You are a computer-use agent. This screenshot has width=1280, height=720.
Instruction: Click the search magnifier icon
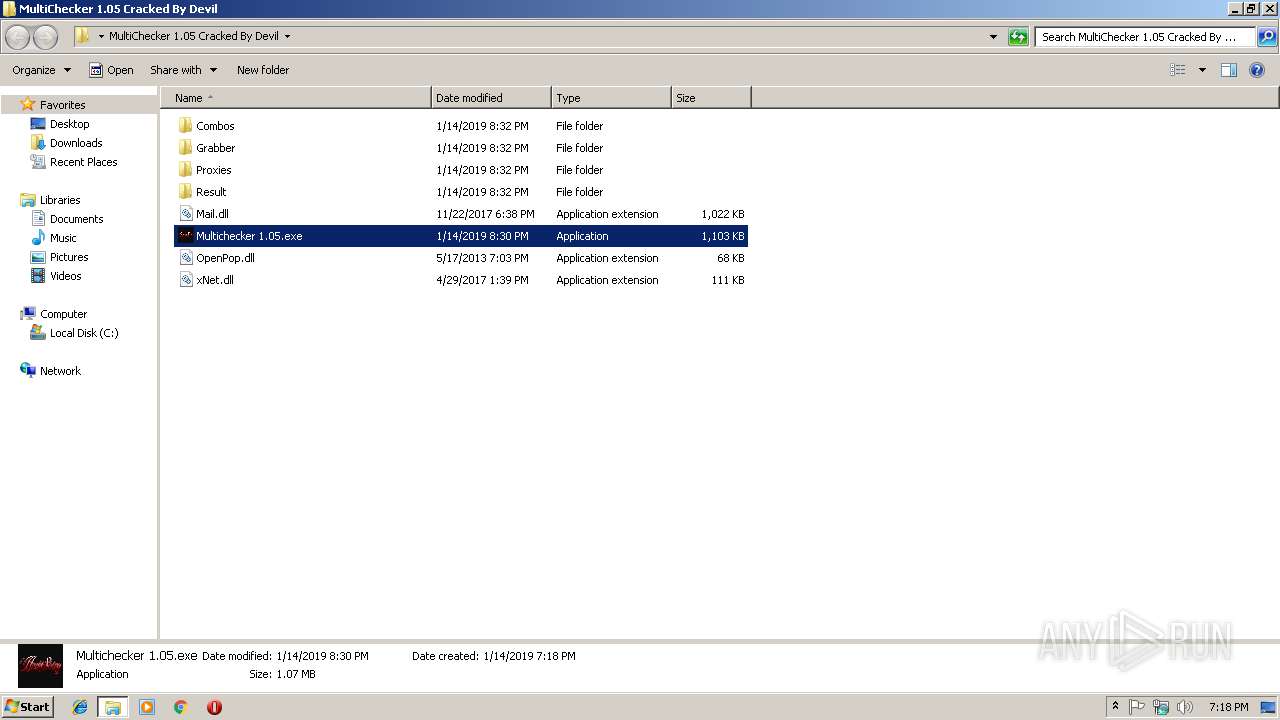pos(1266,37)
